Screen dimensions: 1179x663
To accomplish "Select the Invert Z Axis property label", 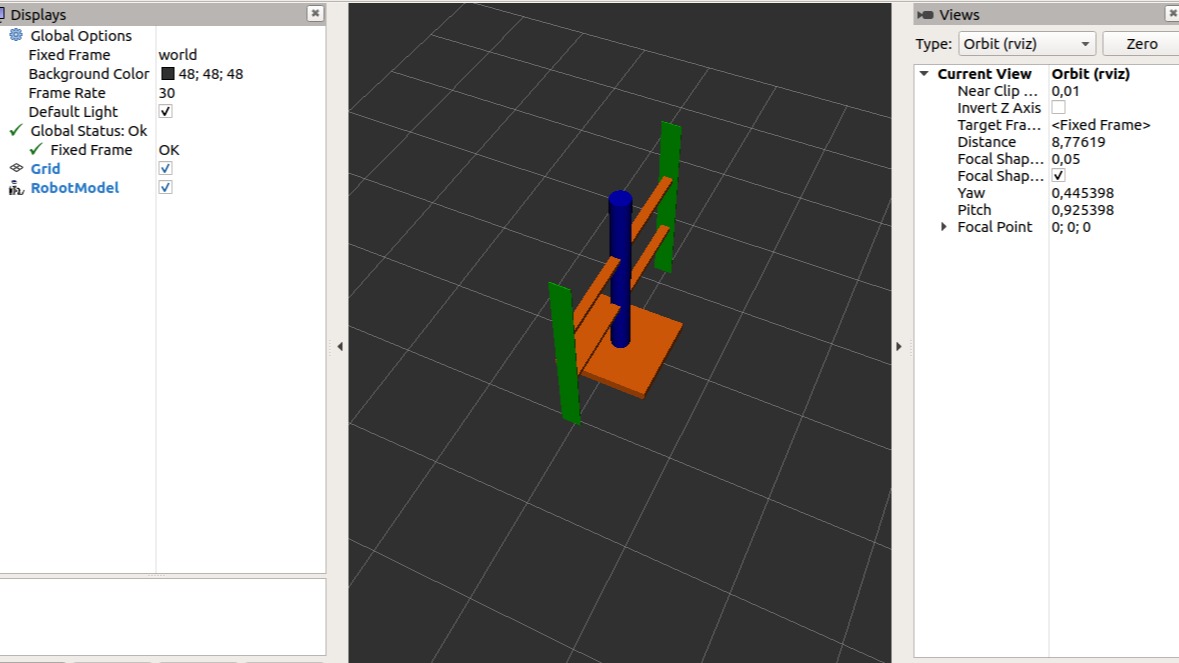I will coord(999,107).
